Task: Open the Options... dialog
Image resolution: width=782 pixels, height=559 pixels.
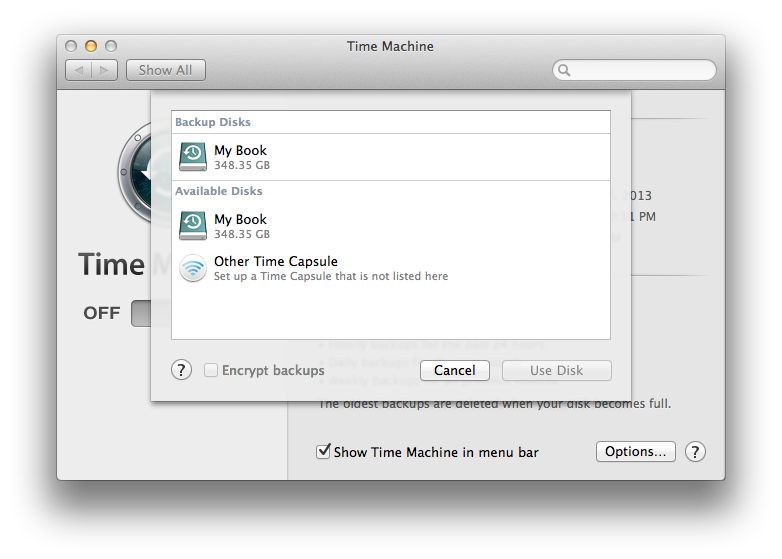Action: click(x=636, y=451)
